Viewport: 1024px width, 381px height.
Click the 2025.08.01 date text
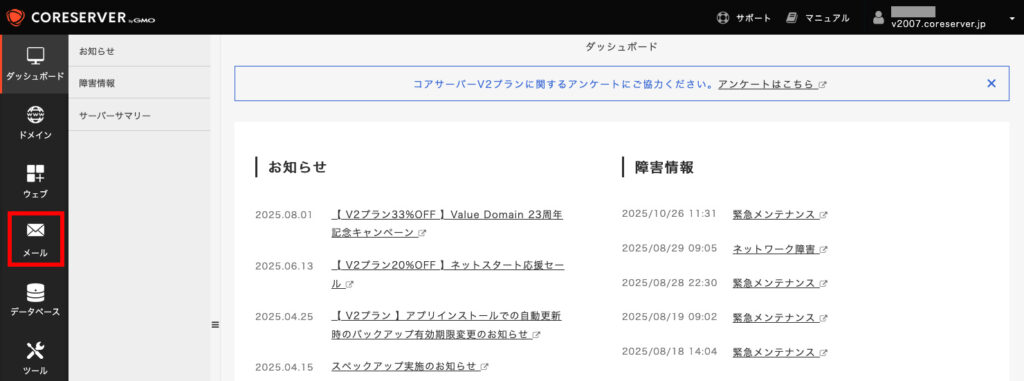[x=284, y=215]
